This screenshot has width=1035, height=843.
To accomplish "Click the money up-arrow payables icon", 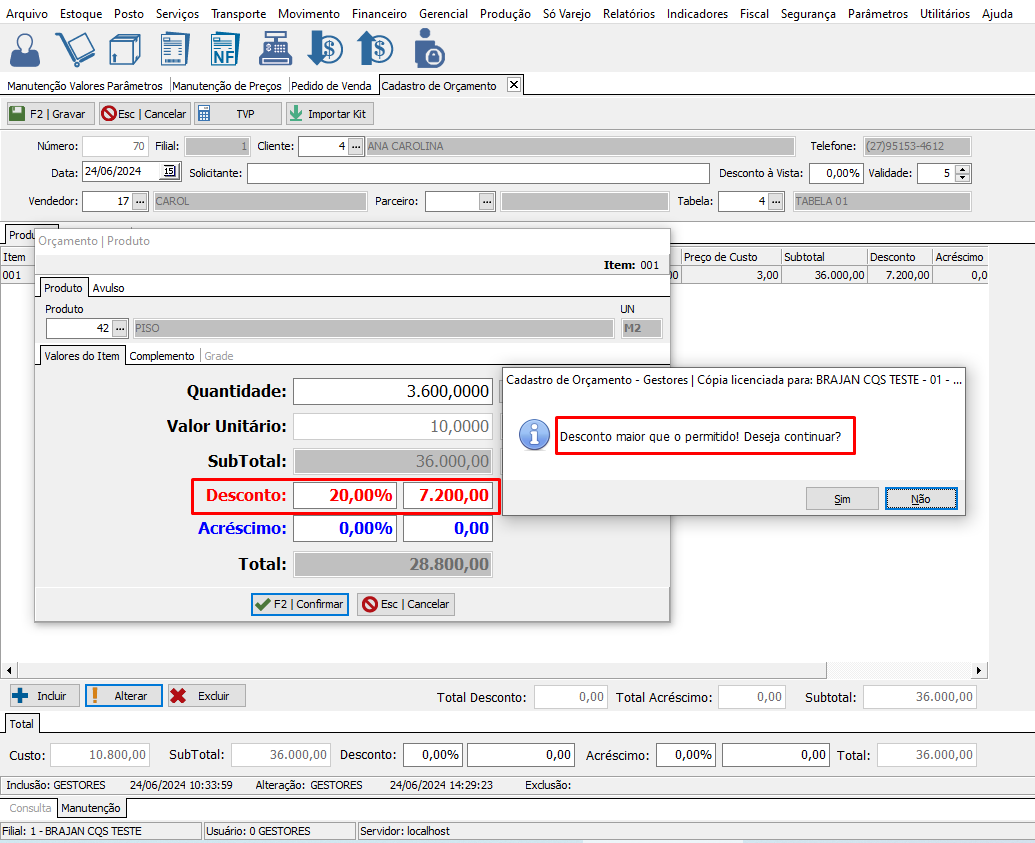I will coord(375,48).
